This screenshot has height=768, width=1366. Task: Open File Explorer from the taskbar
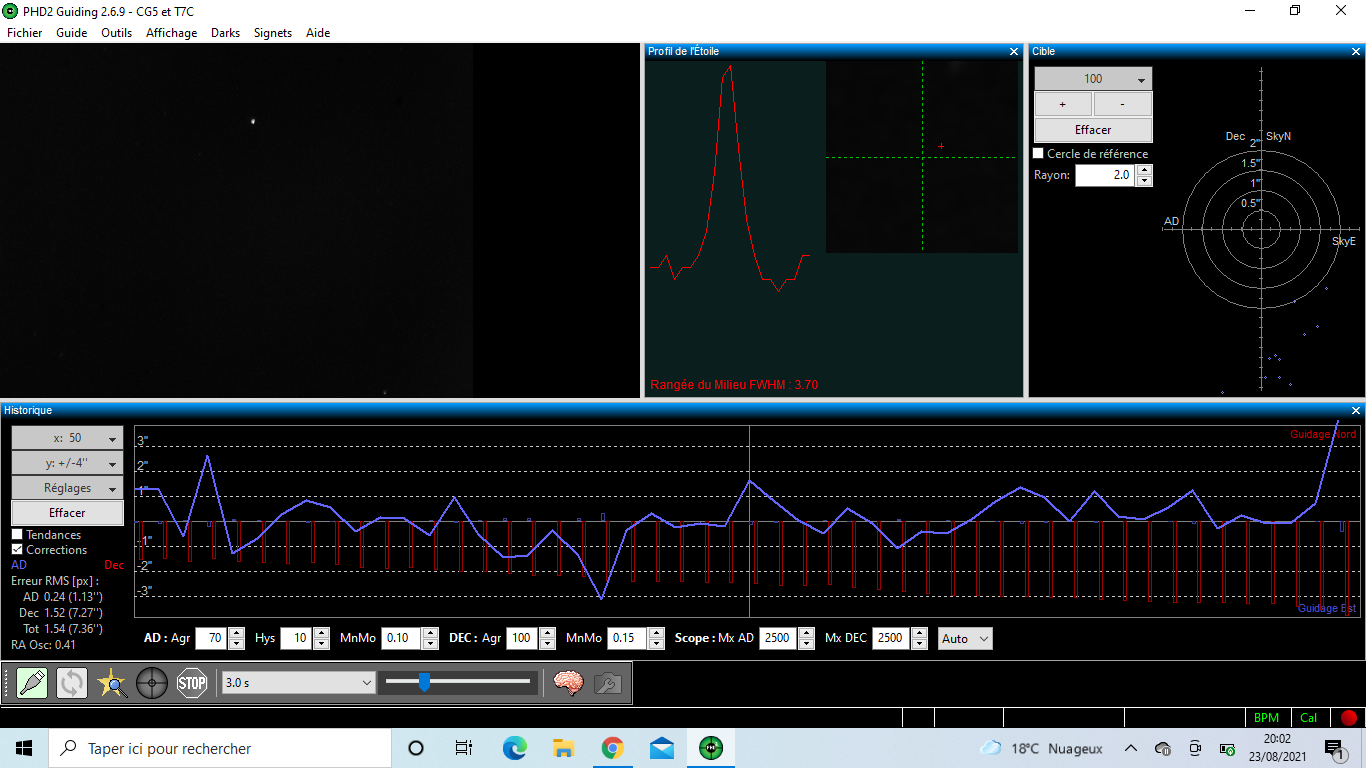pos(563,748)
